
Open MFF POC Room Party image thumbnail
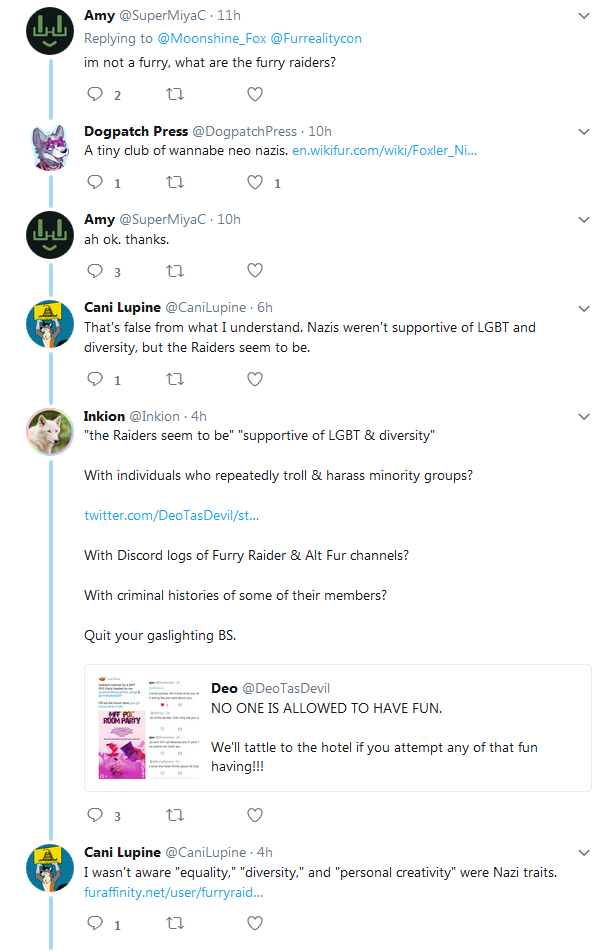click(148, 728)
